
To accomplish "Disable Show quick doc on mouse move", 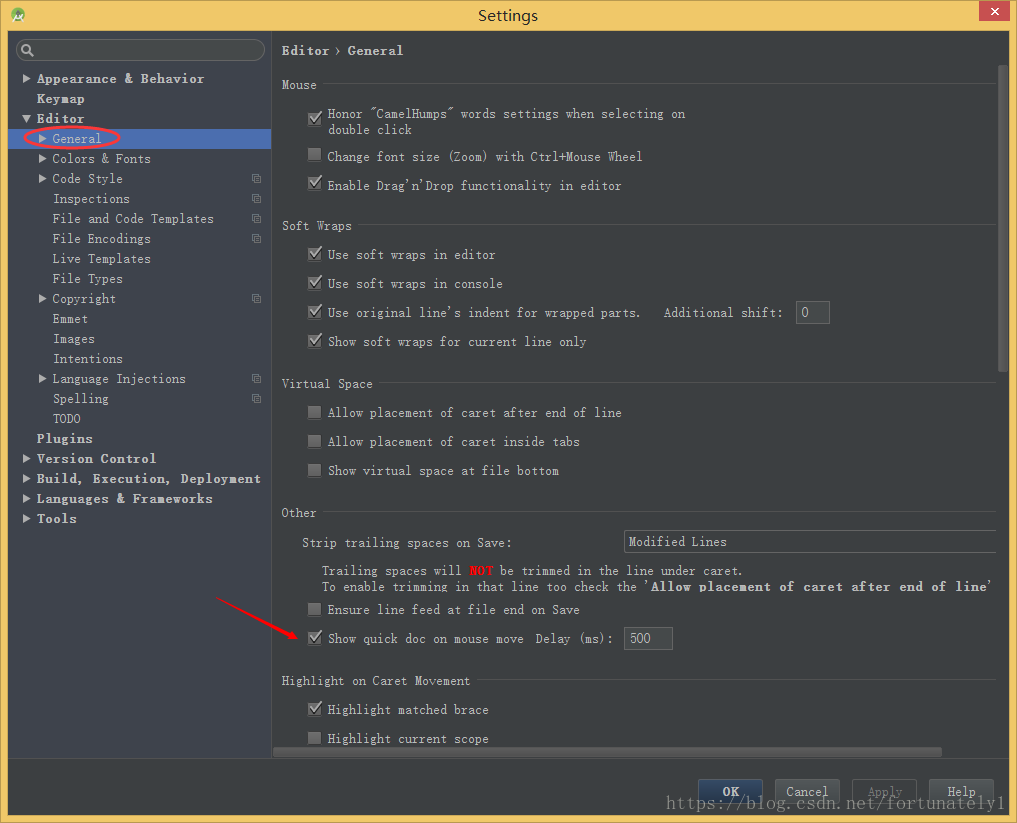I will (315, 638).
